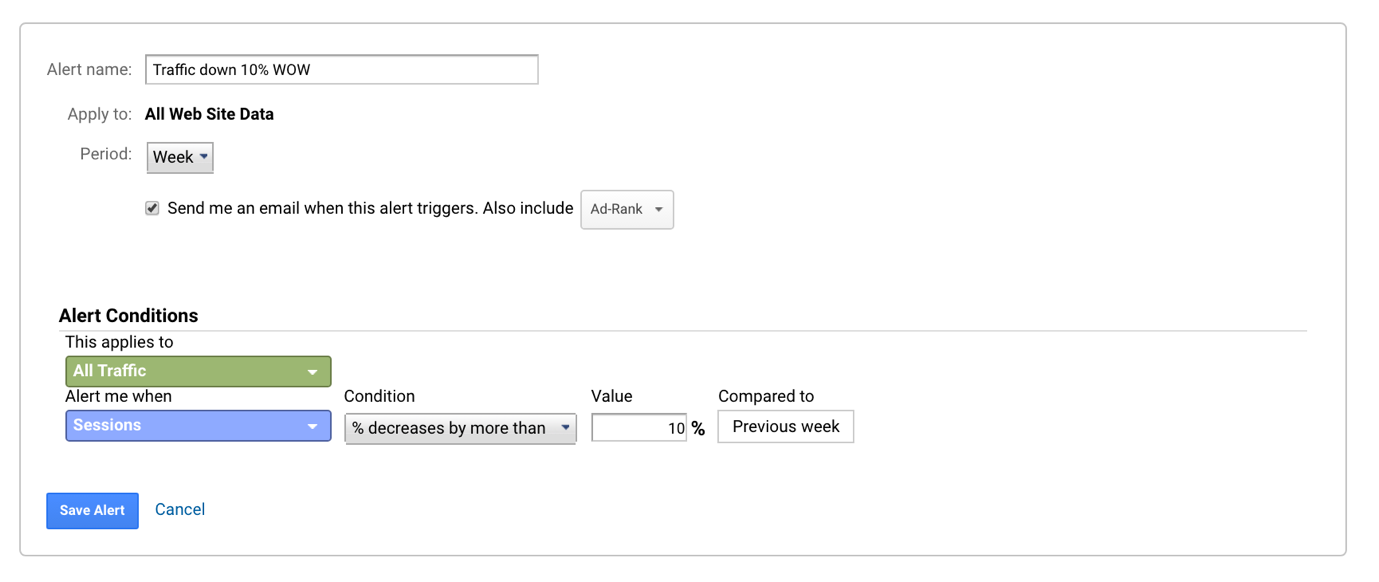Expand the green All Traffic dropdown

pos(198,371)
